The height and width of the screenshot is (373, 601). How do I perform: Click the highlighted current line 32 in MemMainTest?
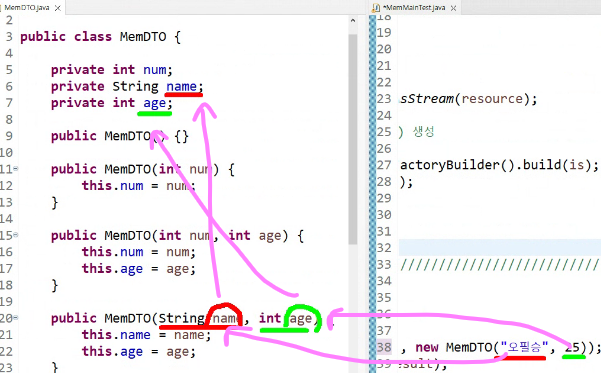[500, 248]
